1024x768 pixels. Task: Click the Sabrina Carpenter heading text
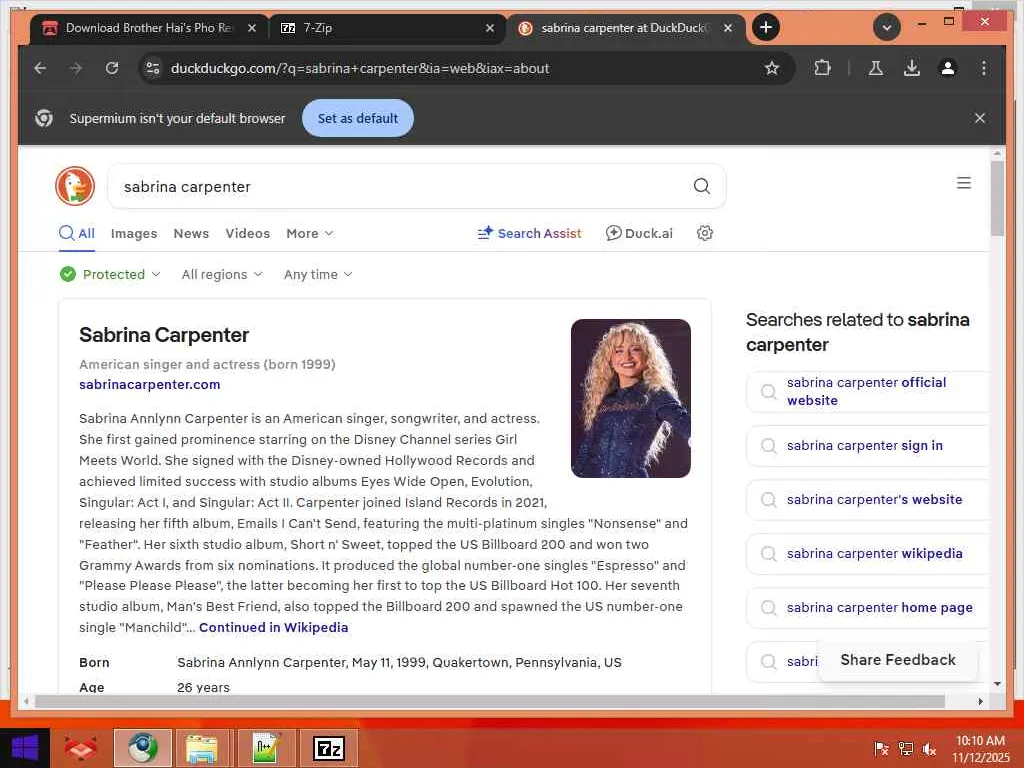(x=164, y=335)
